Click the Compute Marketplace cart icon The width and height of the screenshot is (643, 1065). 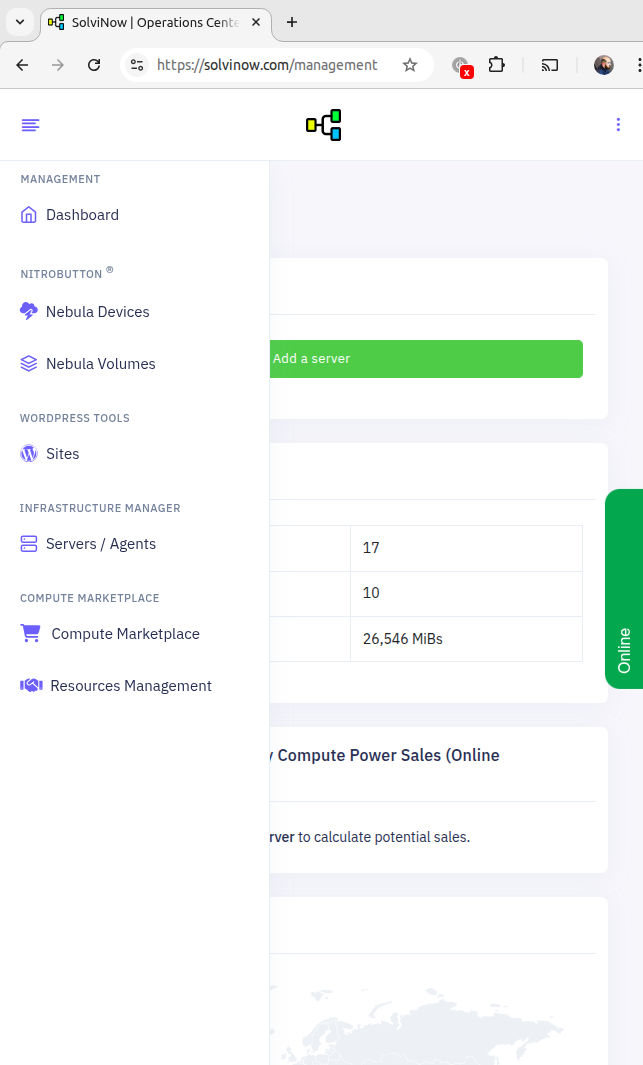tap(30, 633)
